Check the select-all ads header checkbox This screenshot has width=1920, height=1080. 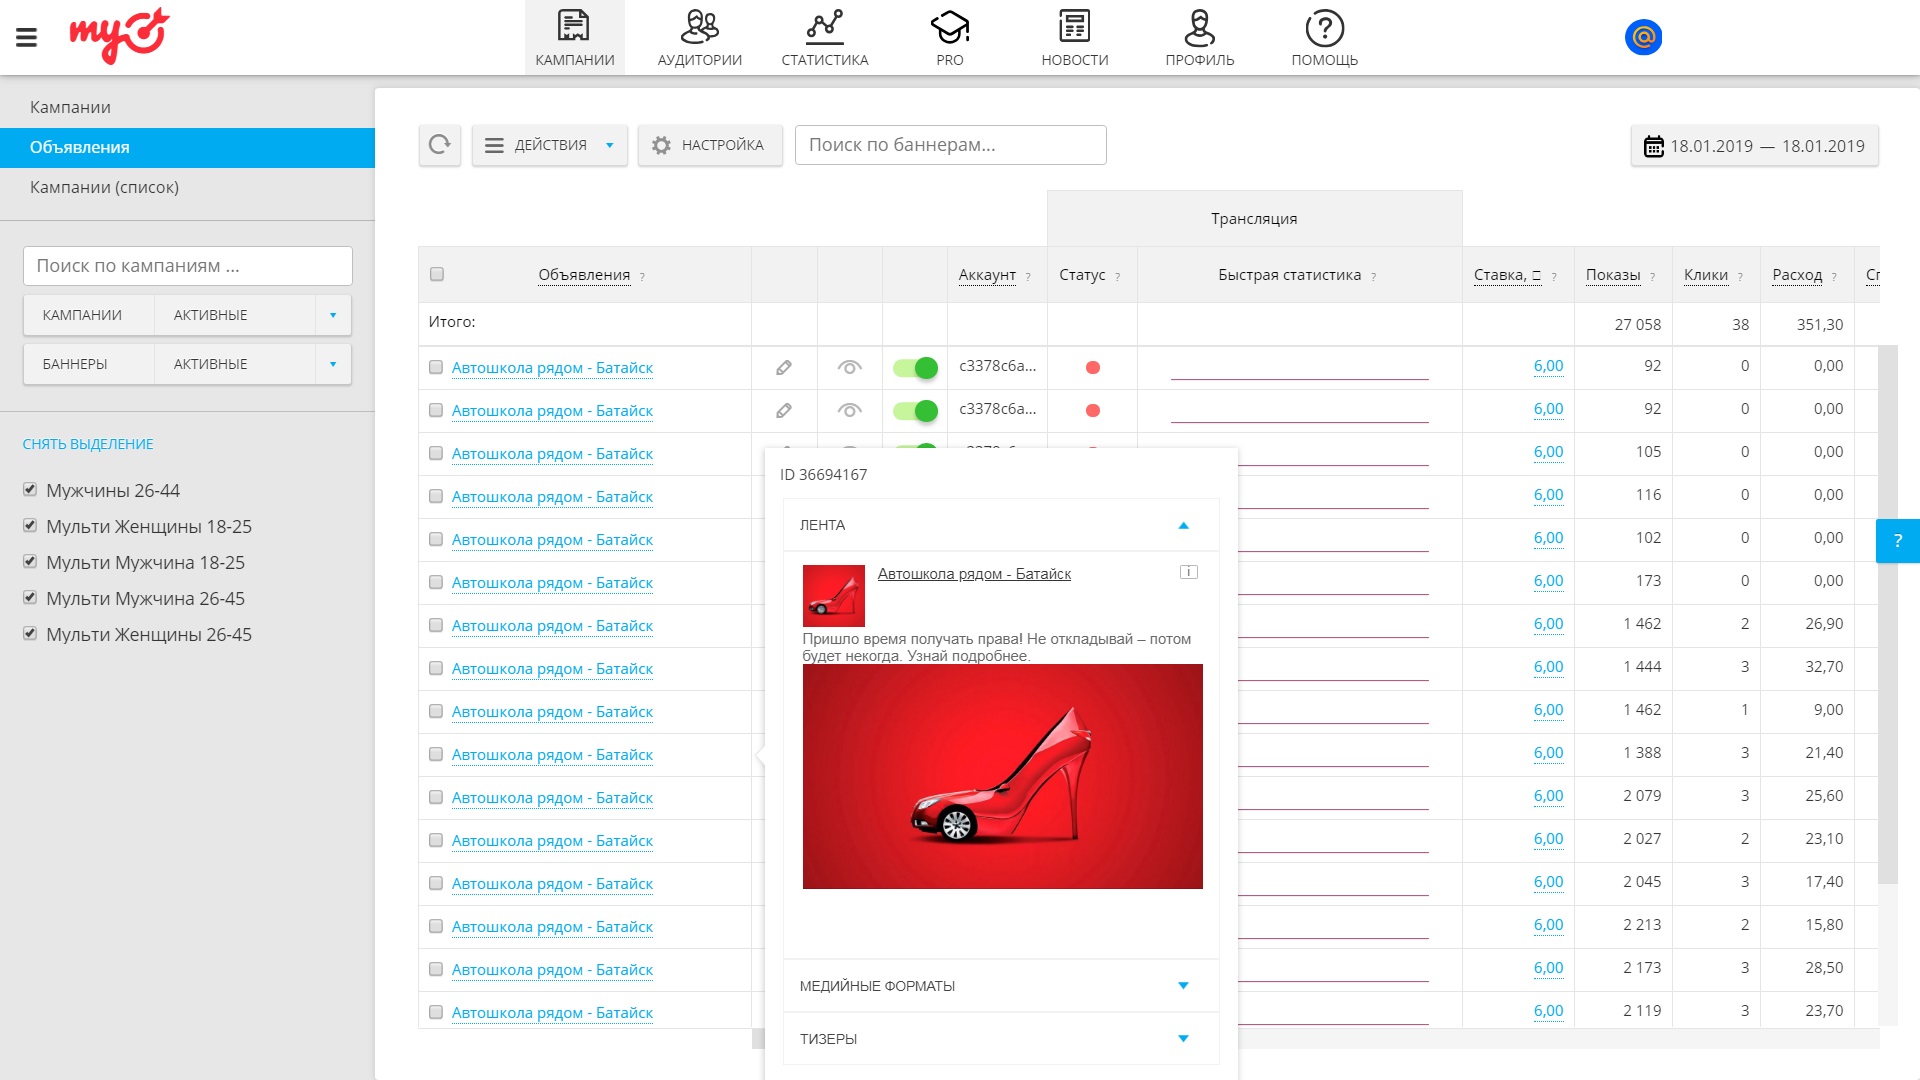pyautogui.click(x=436, y=274)
